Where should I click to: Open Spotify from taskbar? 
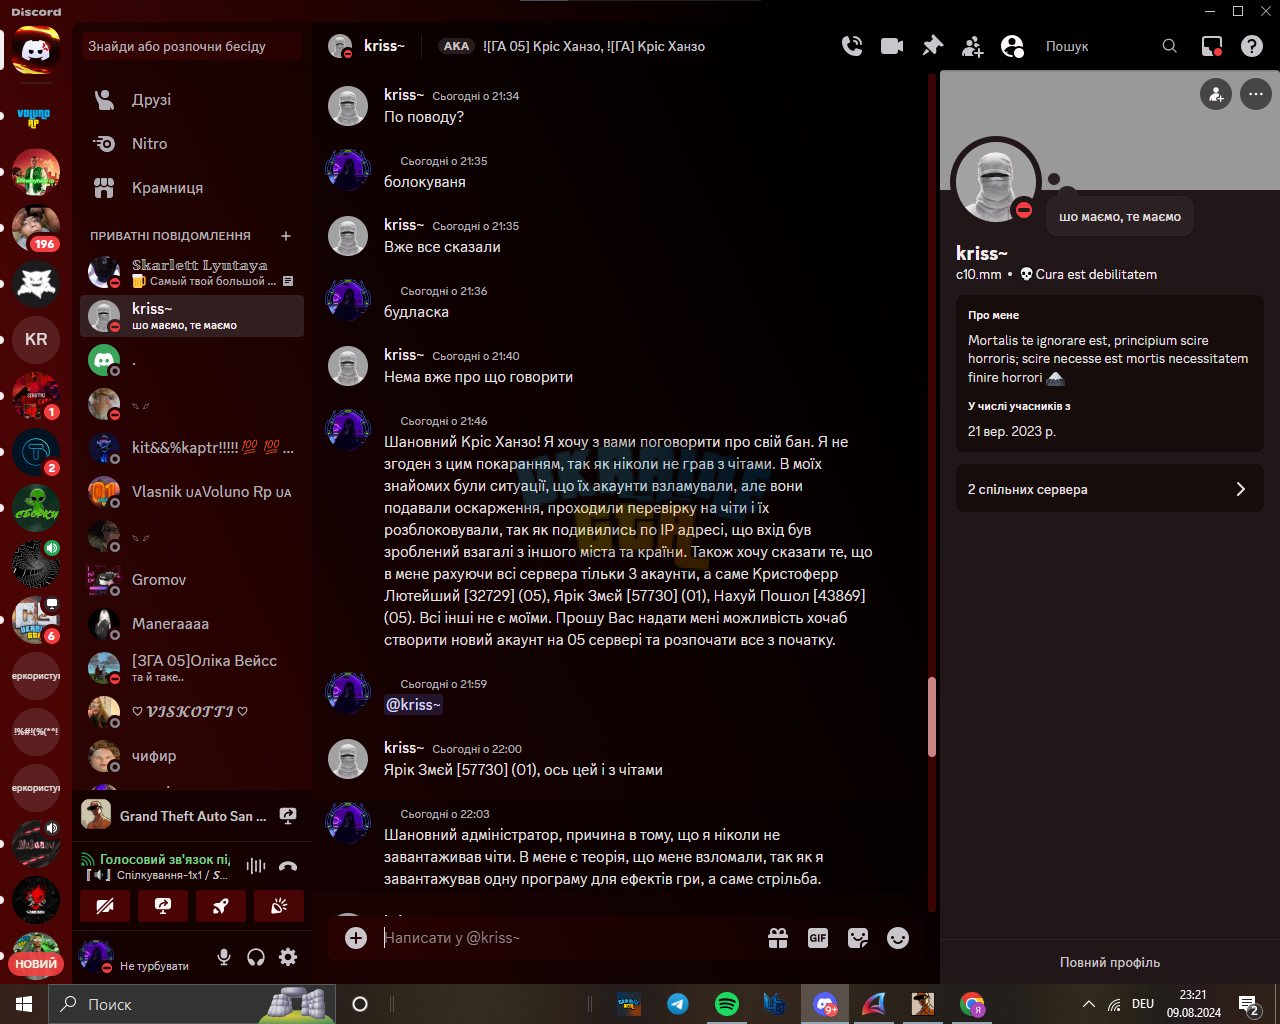pyautogui.click(x=727, y=1004)
